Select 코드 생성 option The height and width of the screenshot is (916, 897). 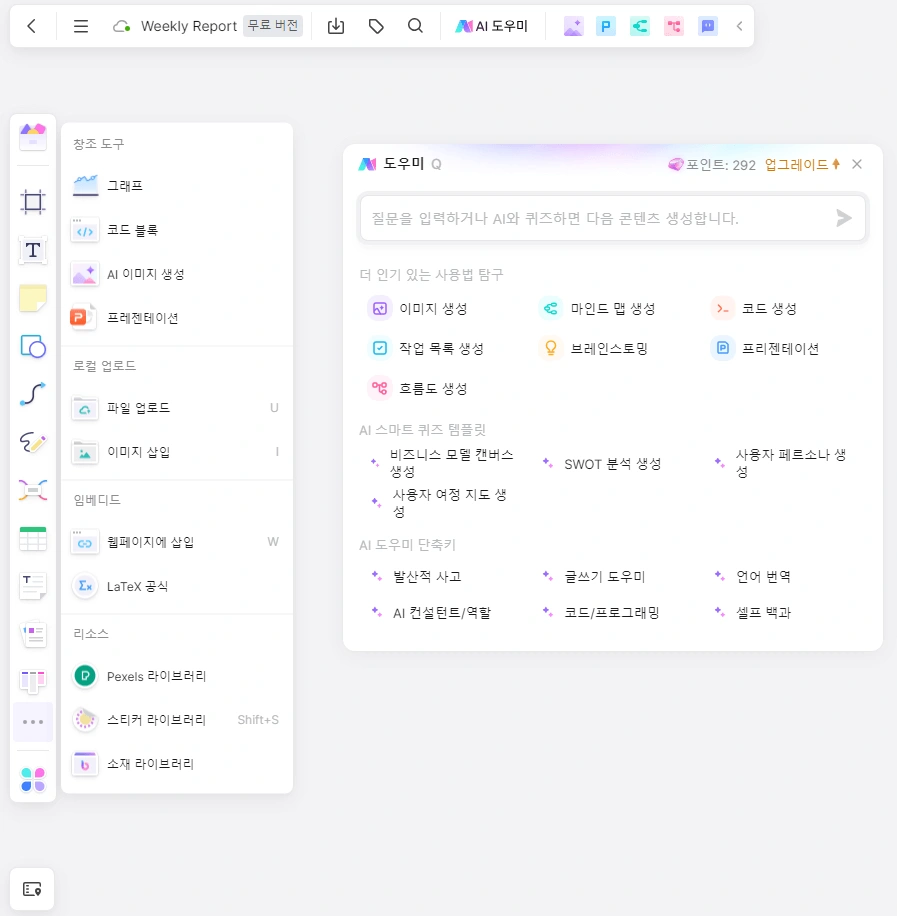pos(754,308)
